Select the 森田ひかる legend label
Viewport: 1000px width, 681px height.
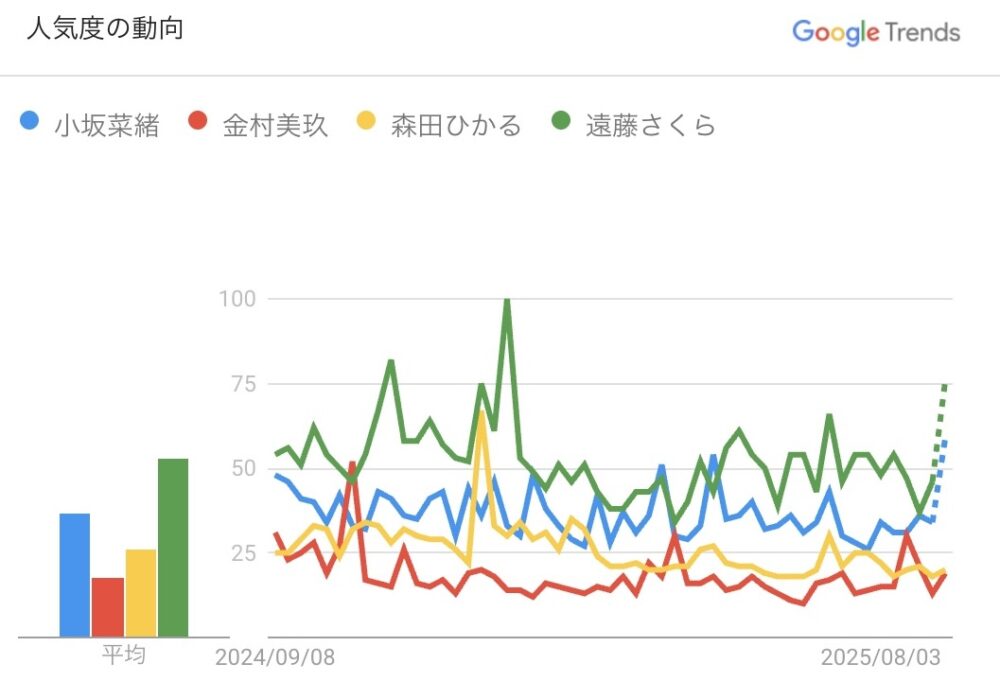point(455,126)
